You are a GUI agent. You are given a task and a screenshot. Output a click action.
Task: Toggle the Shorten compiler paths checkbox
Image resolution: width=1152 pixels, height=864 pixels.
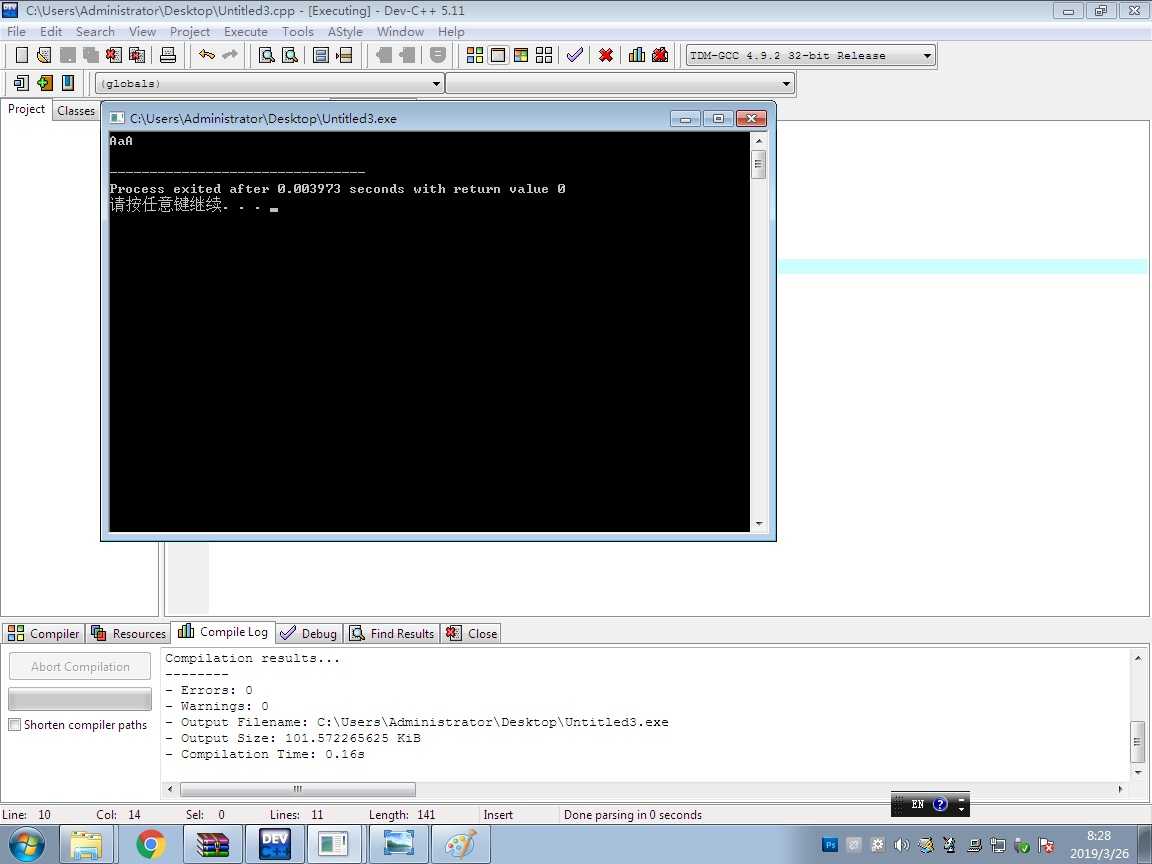point(14,724)
